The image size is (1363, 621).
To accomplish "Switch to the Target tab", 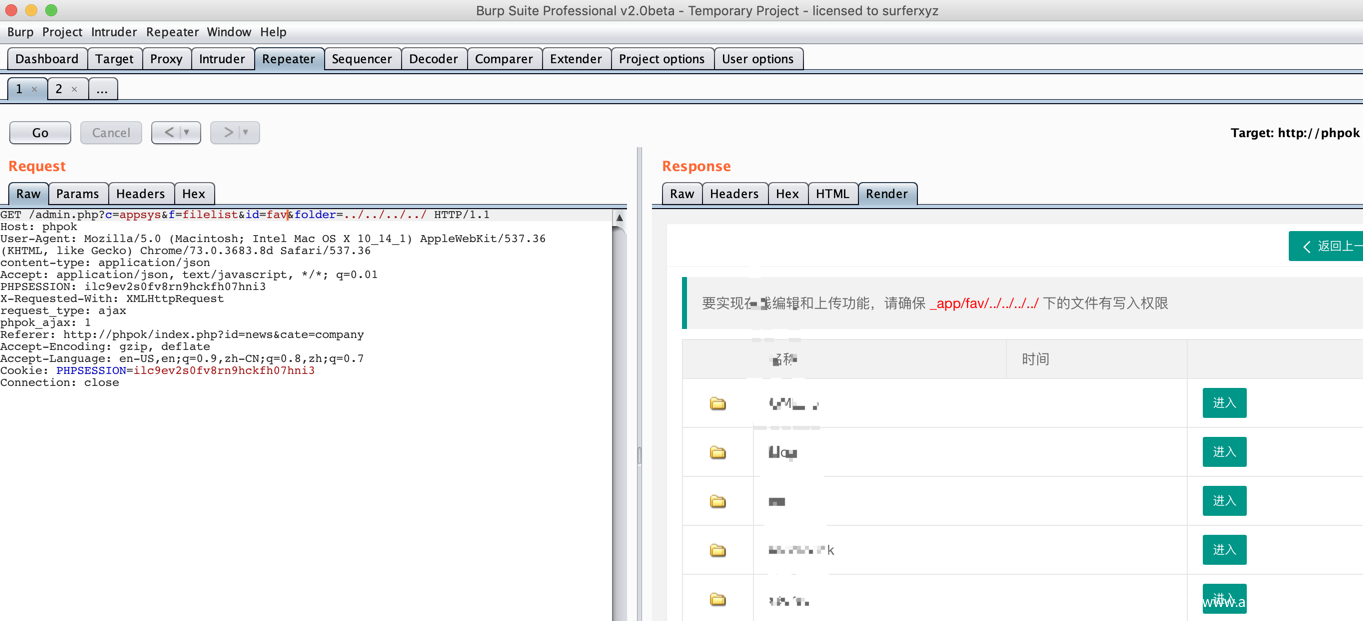I will tap(114, 59).
